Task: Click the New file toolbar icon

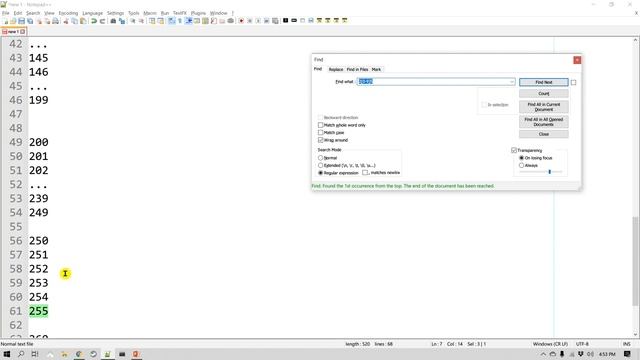Action: click(5, 21)
